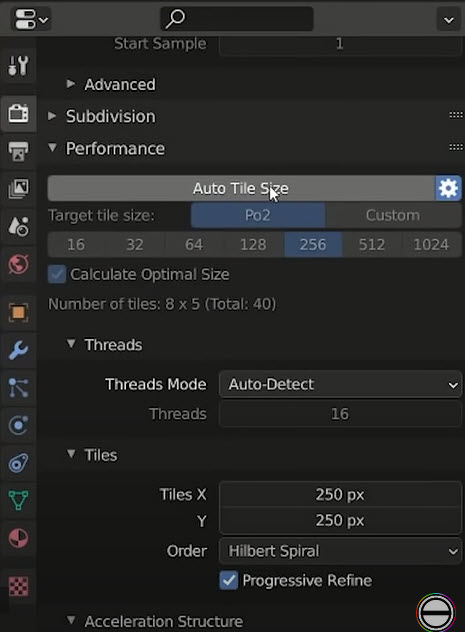Open the Render properties tab

[18, 114]
